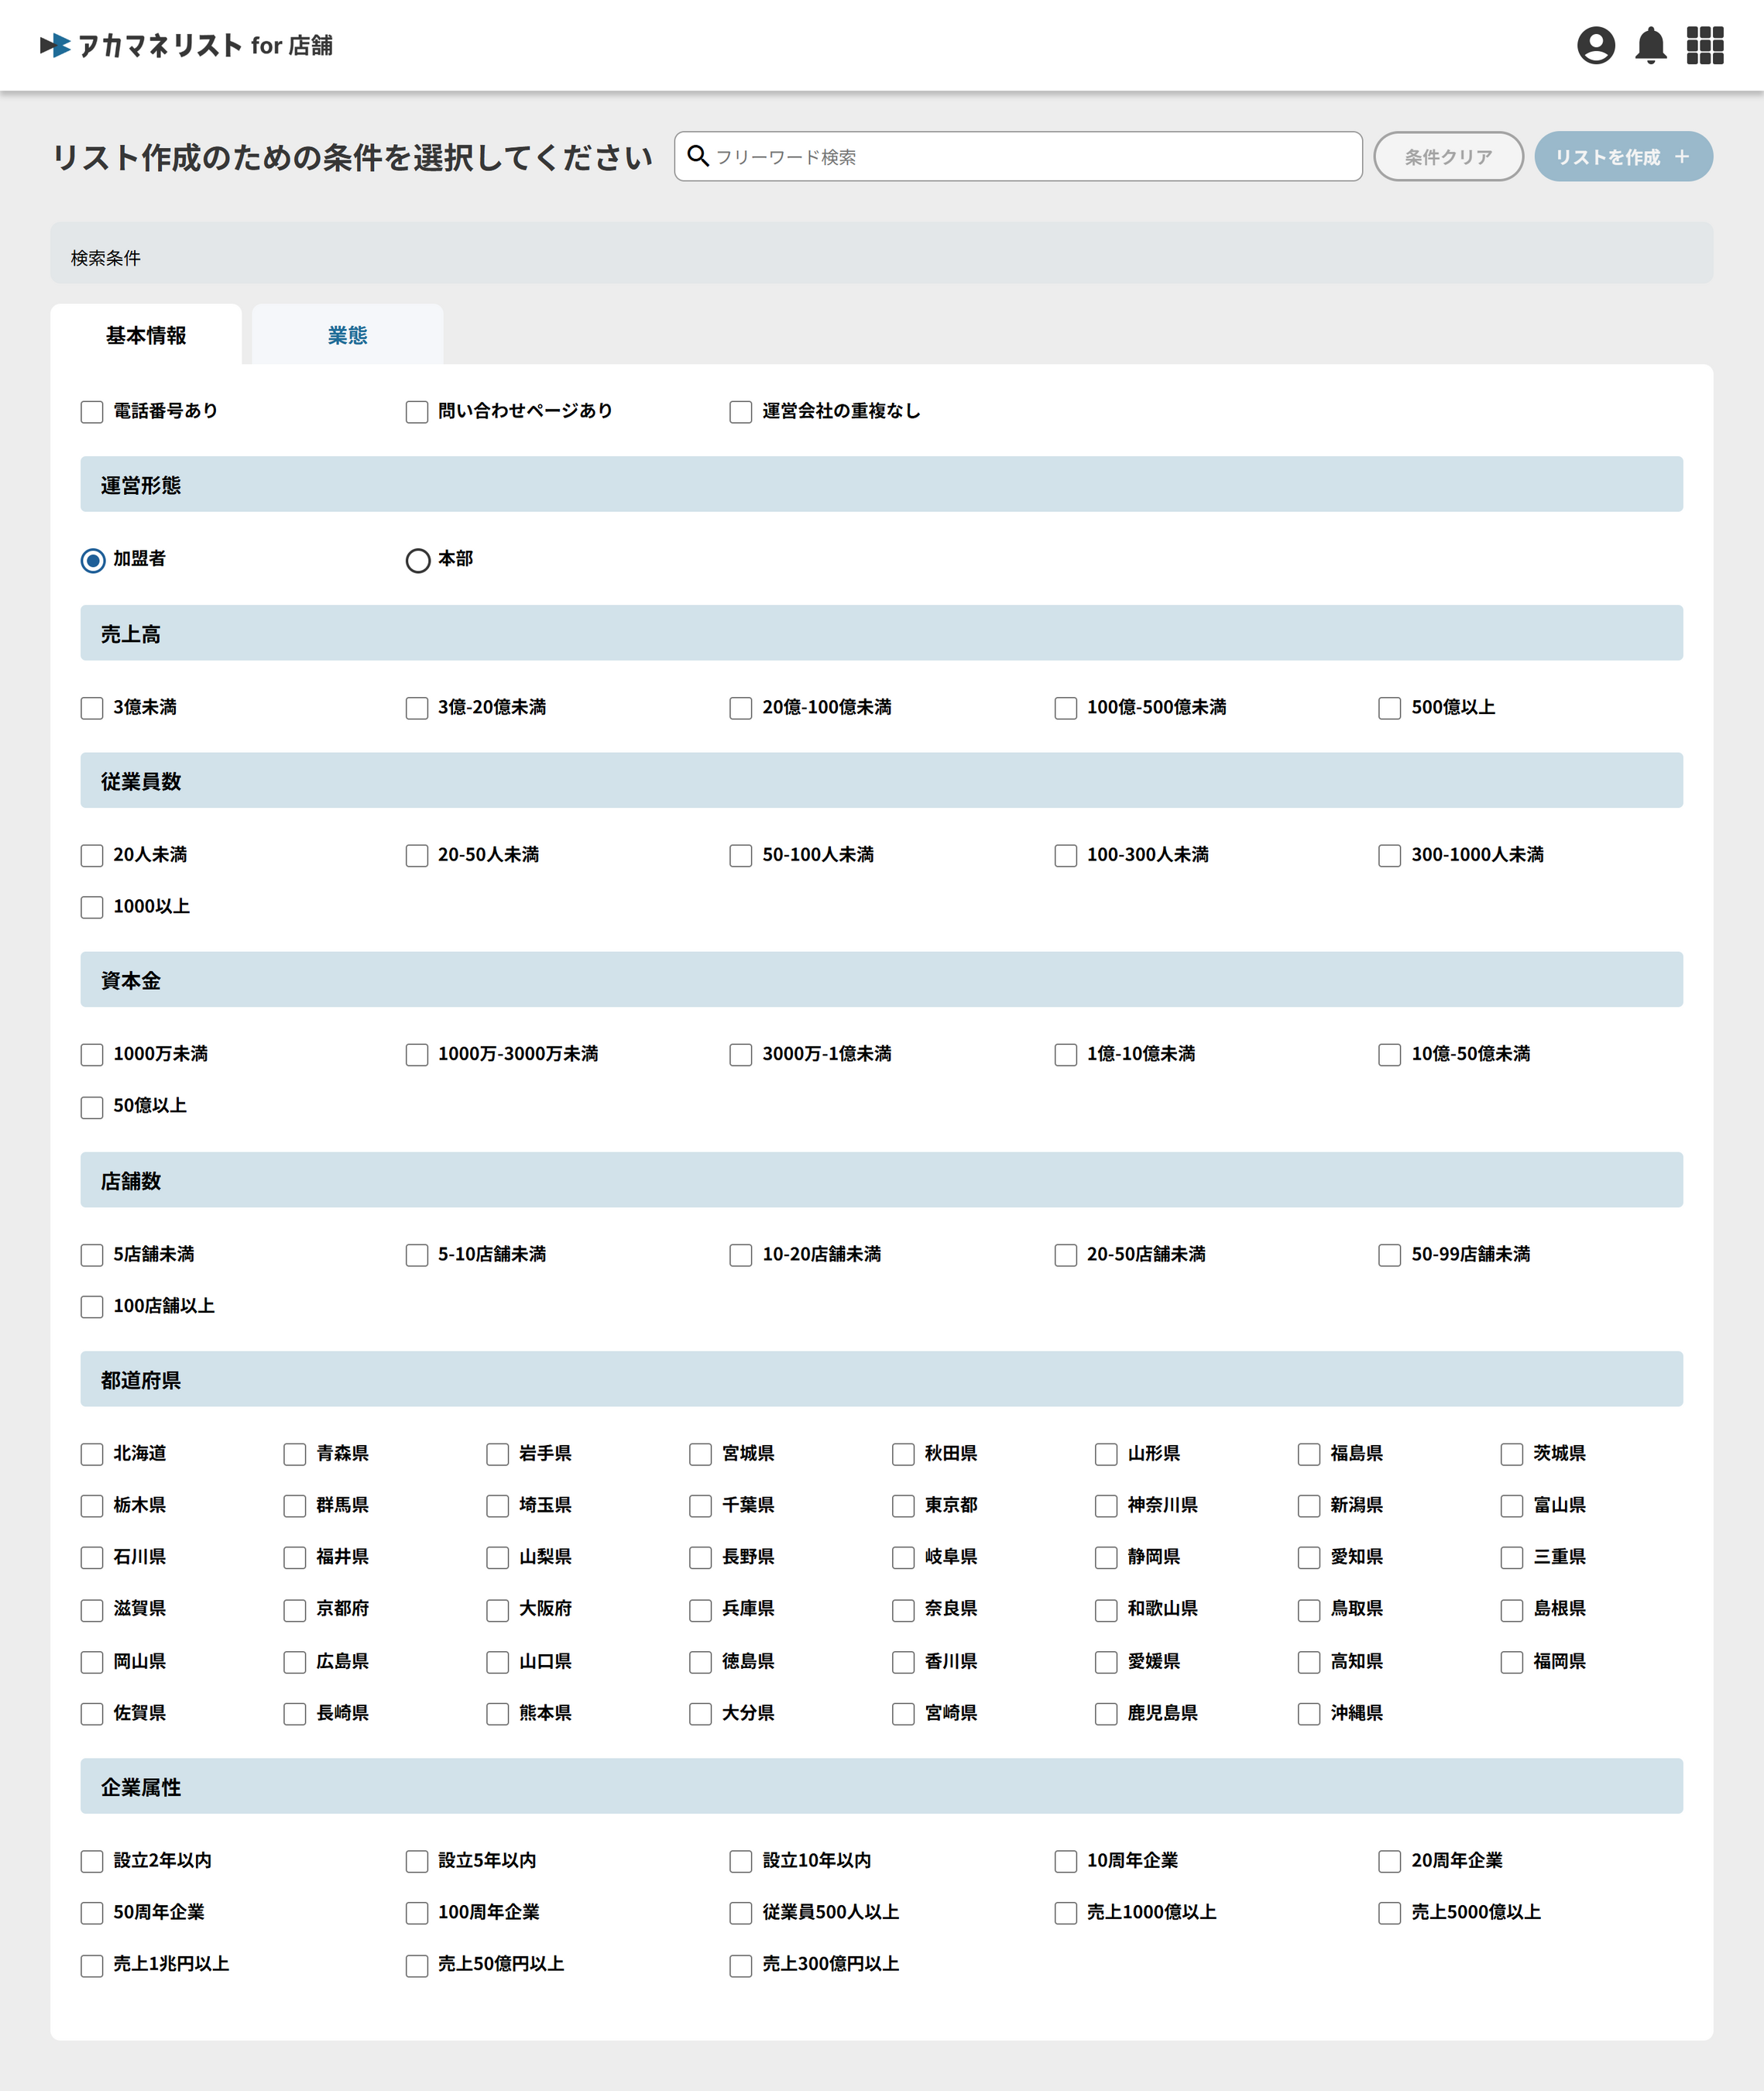This screenshot has width=1764, height=2091.
Task: Click the Akamane List logo
Action: [186, 45]
